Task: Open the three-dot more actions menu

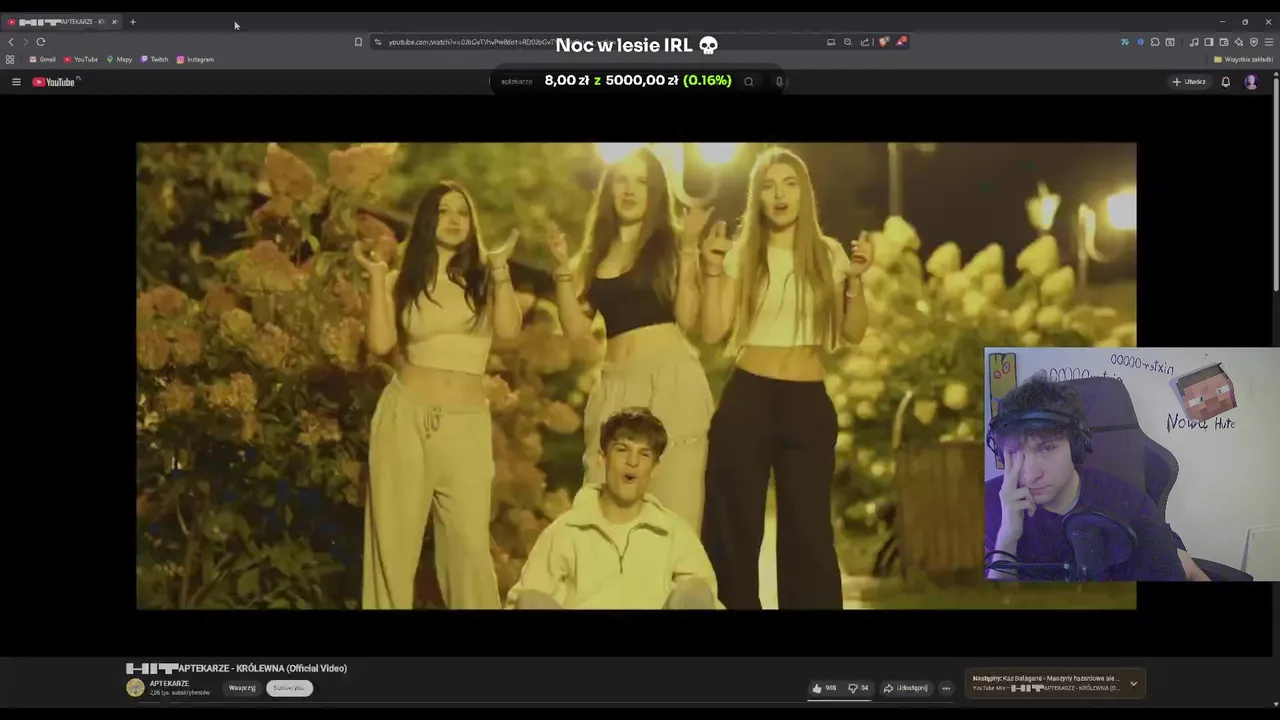Action: click(946, 688)
